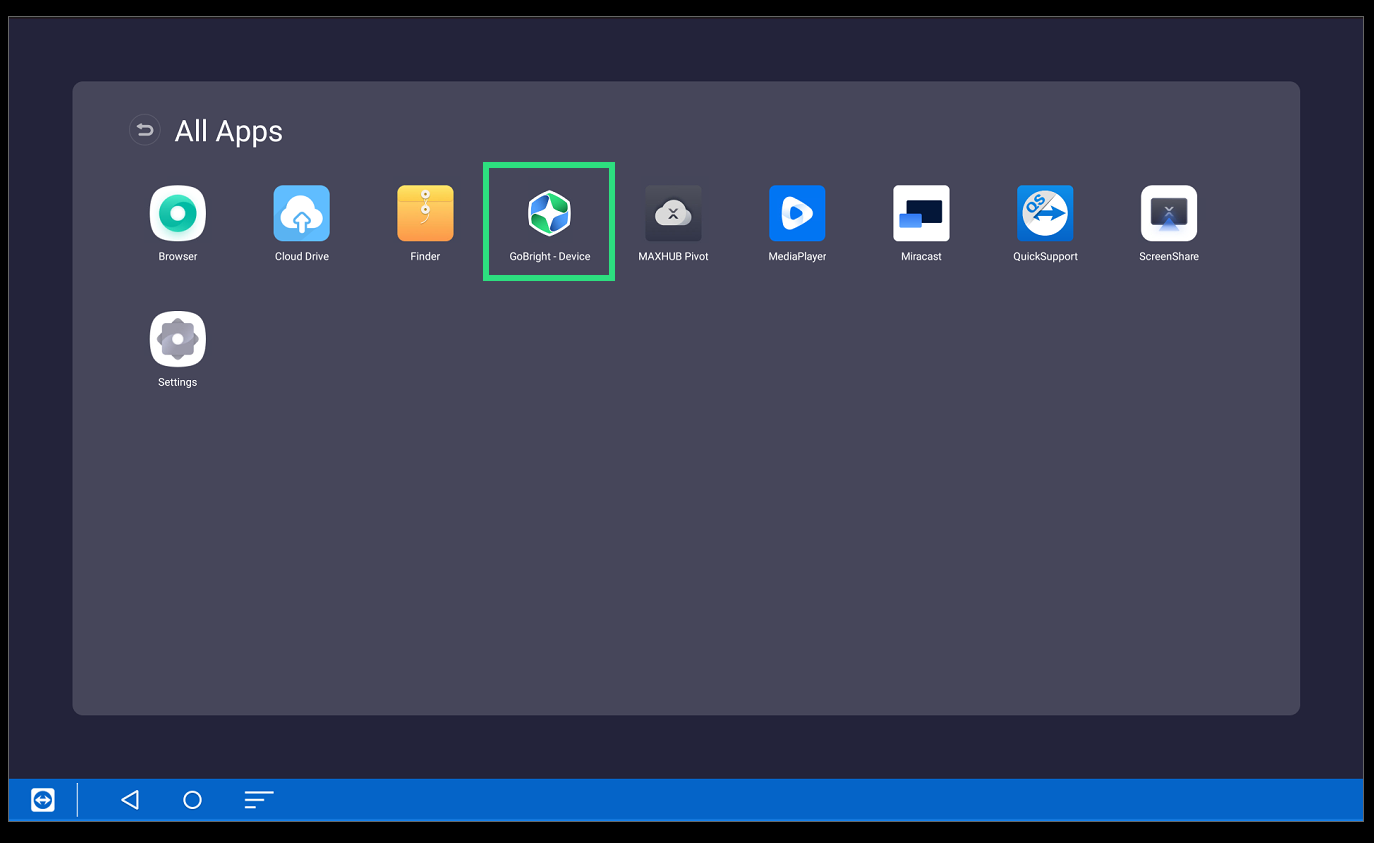1374x843 pixels.
Task: Start the MediaPlayer app
Action: (x=797, y=213)
